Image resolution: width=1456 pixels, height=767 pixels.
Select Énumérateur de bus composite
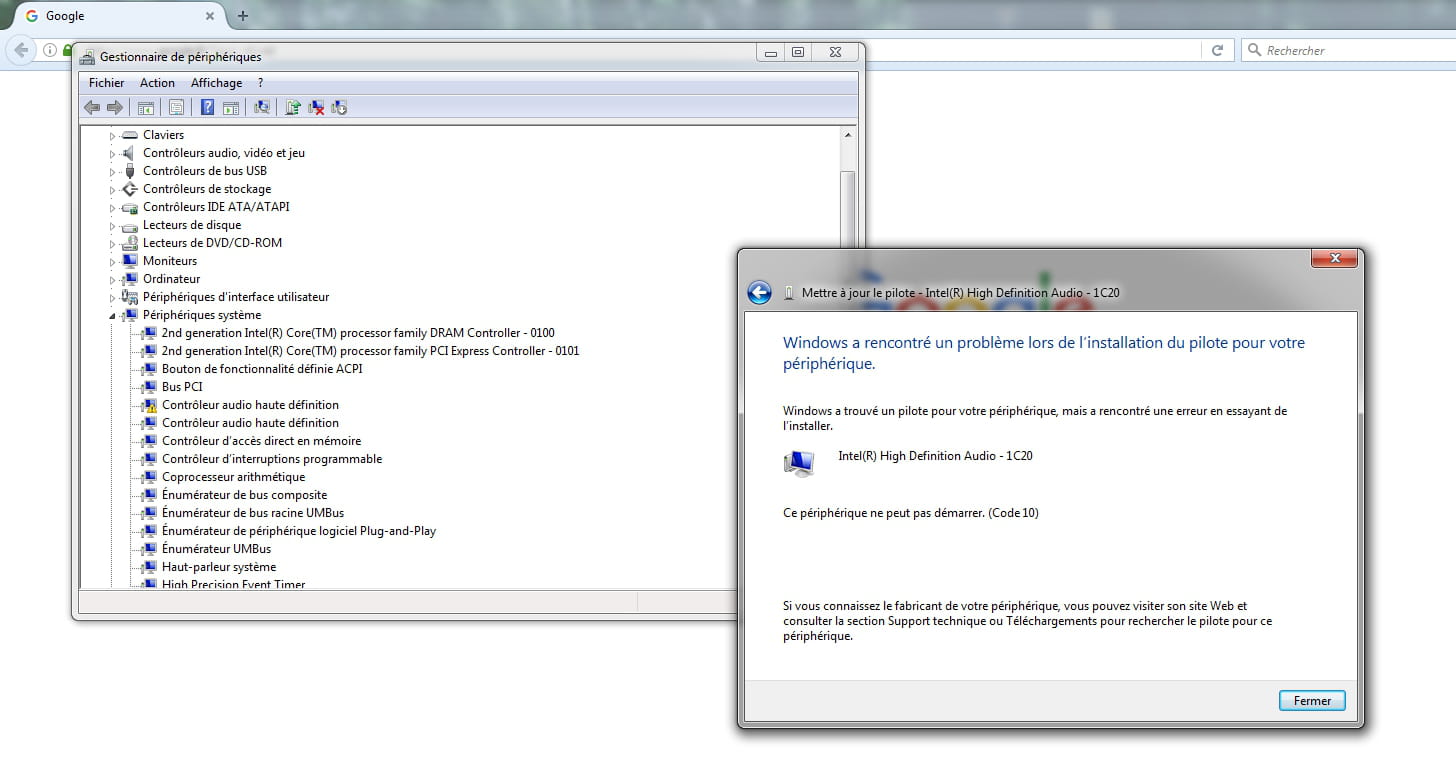pos(244,495)
